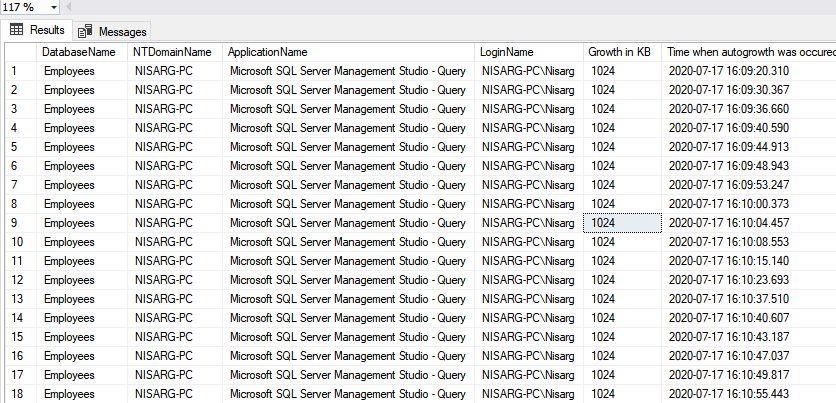
Task: Select entire row 1 via row header
Action: tap(20, 71)
